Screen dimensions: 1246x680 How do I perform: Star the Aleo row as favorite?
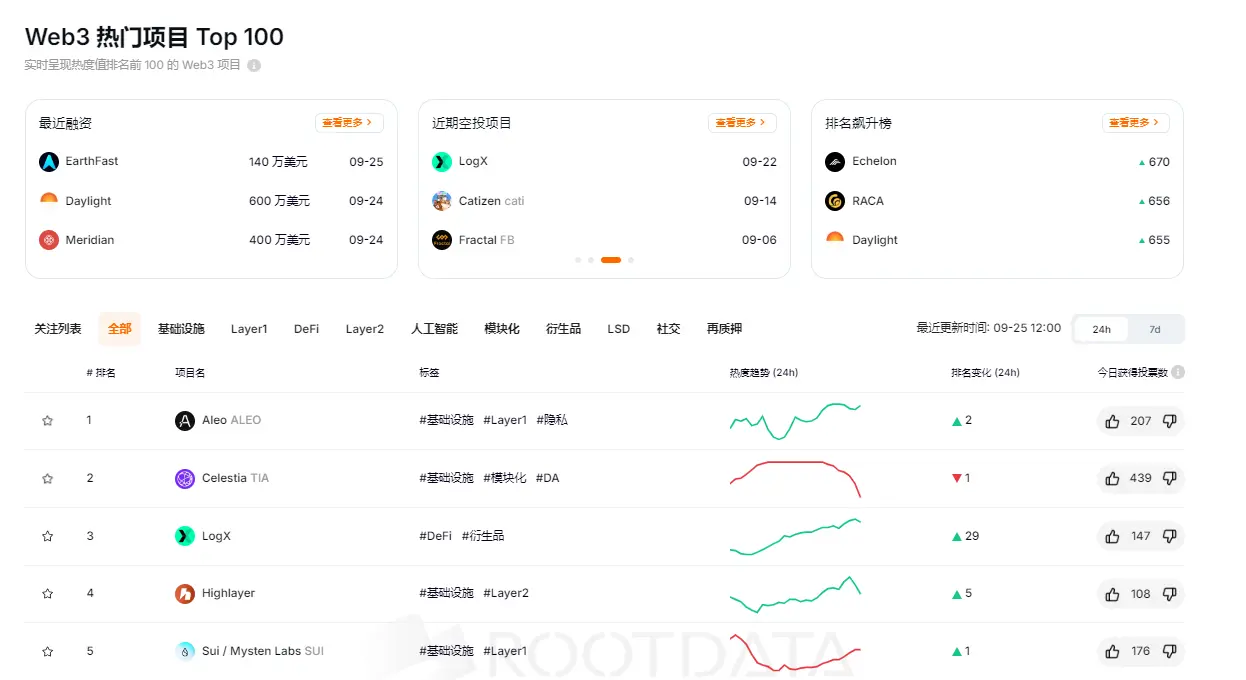[x=47, y=420]
